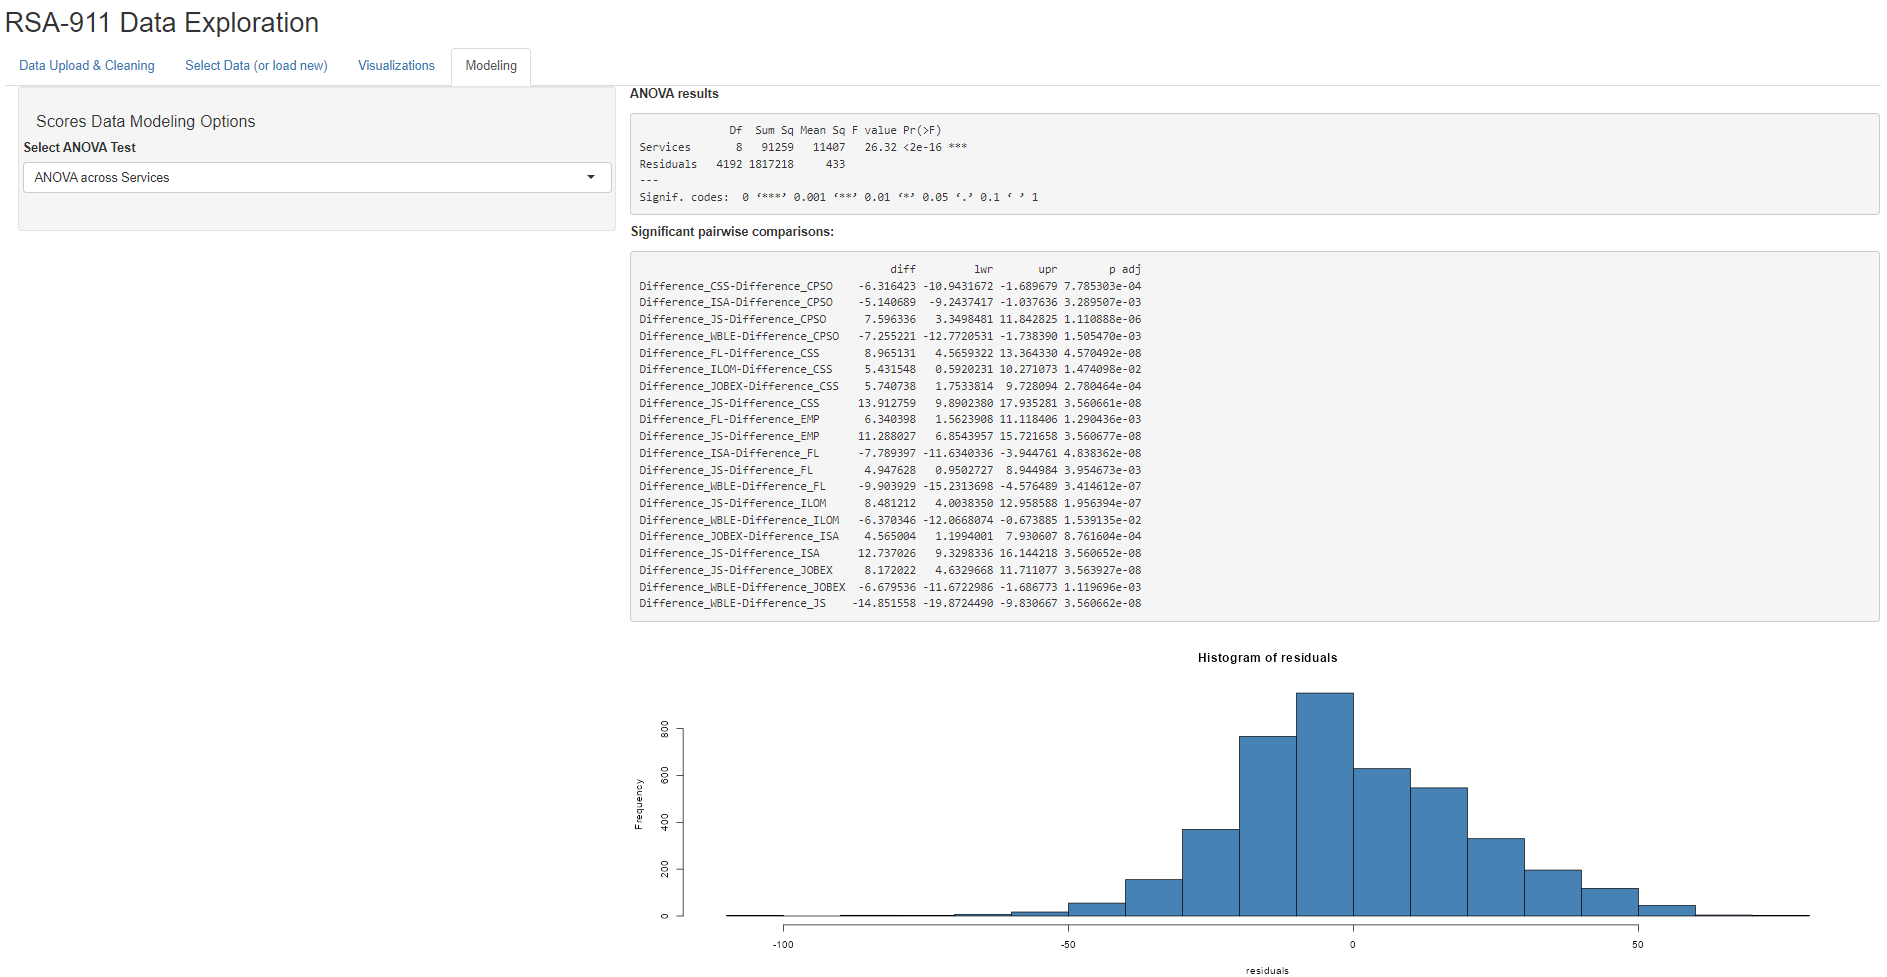Click the Select ANOVA Test label
This screenshot has height=977, width=1887.
tap(80, 148)
